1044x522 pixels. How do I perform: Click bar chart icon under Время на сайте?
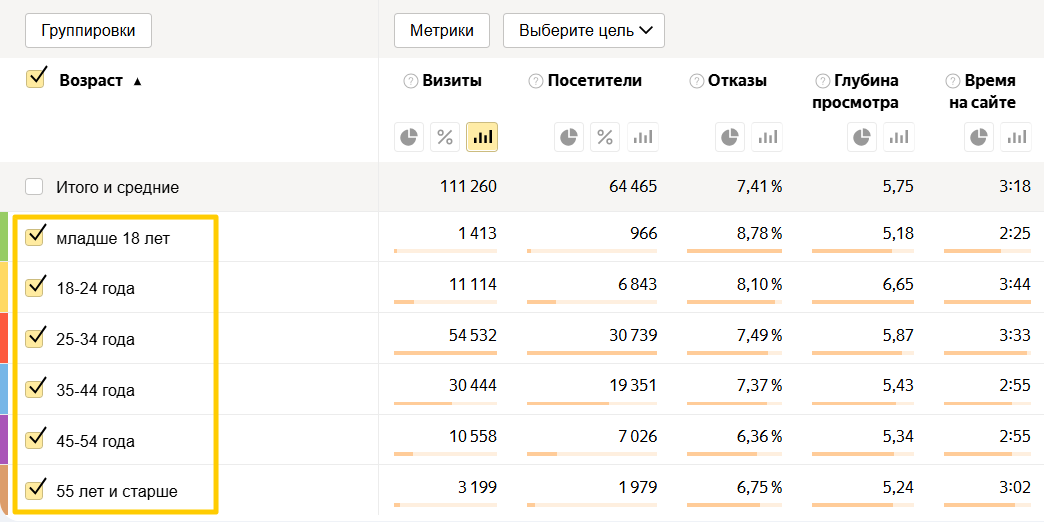(1017, 137)
